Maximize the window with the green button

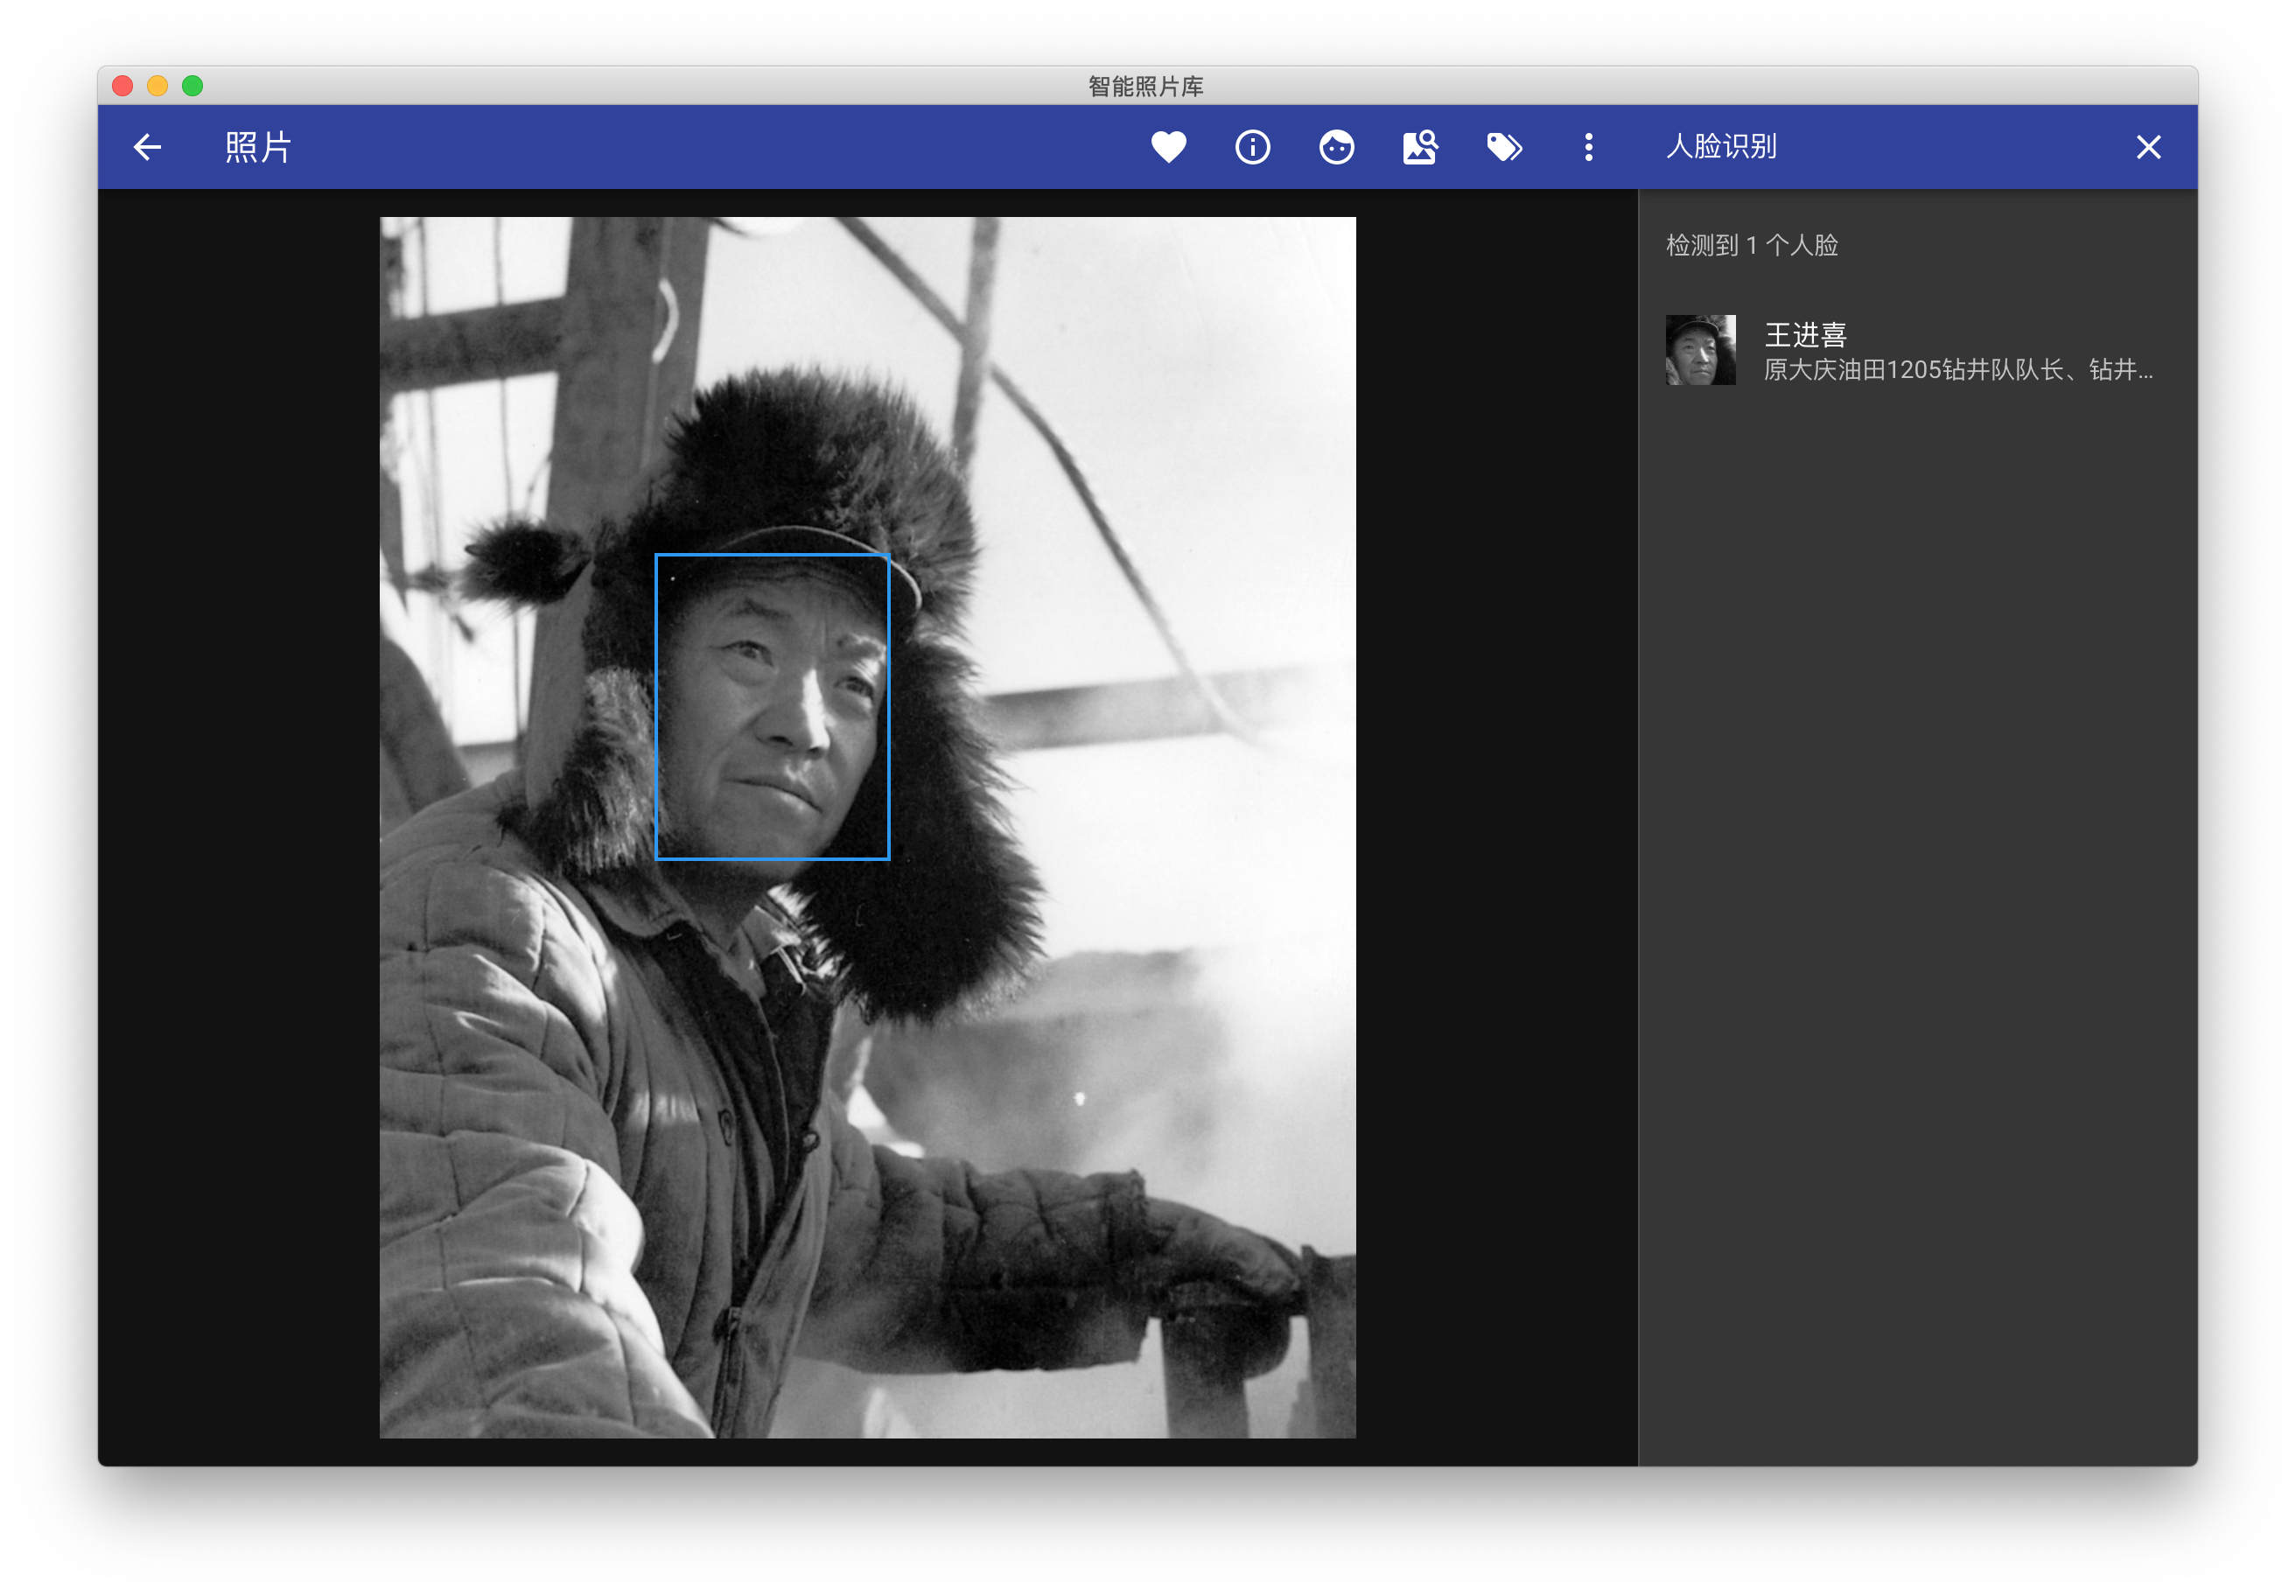(x=193, y=86)
